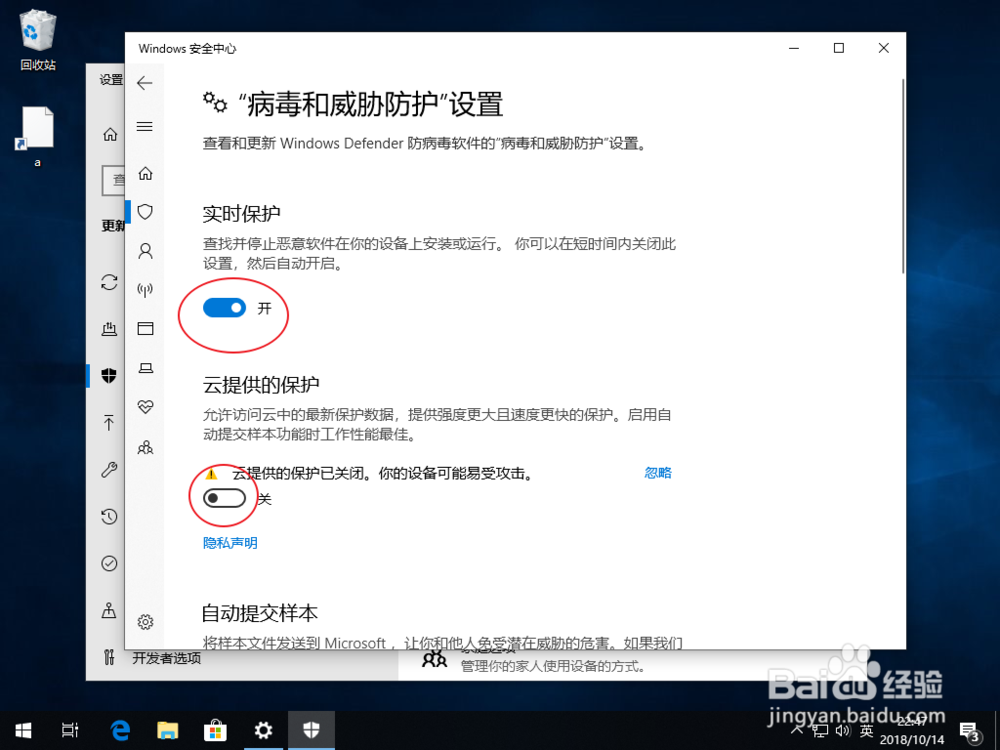Click the Windows Security vertical scrollbar
Image resolution: width=1000 pixels, height=750 pixels.
coord(902,177)
